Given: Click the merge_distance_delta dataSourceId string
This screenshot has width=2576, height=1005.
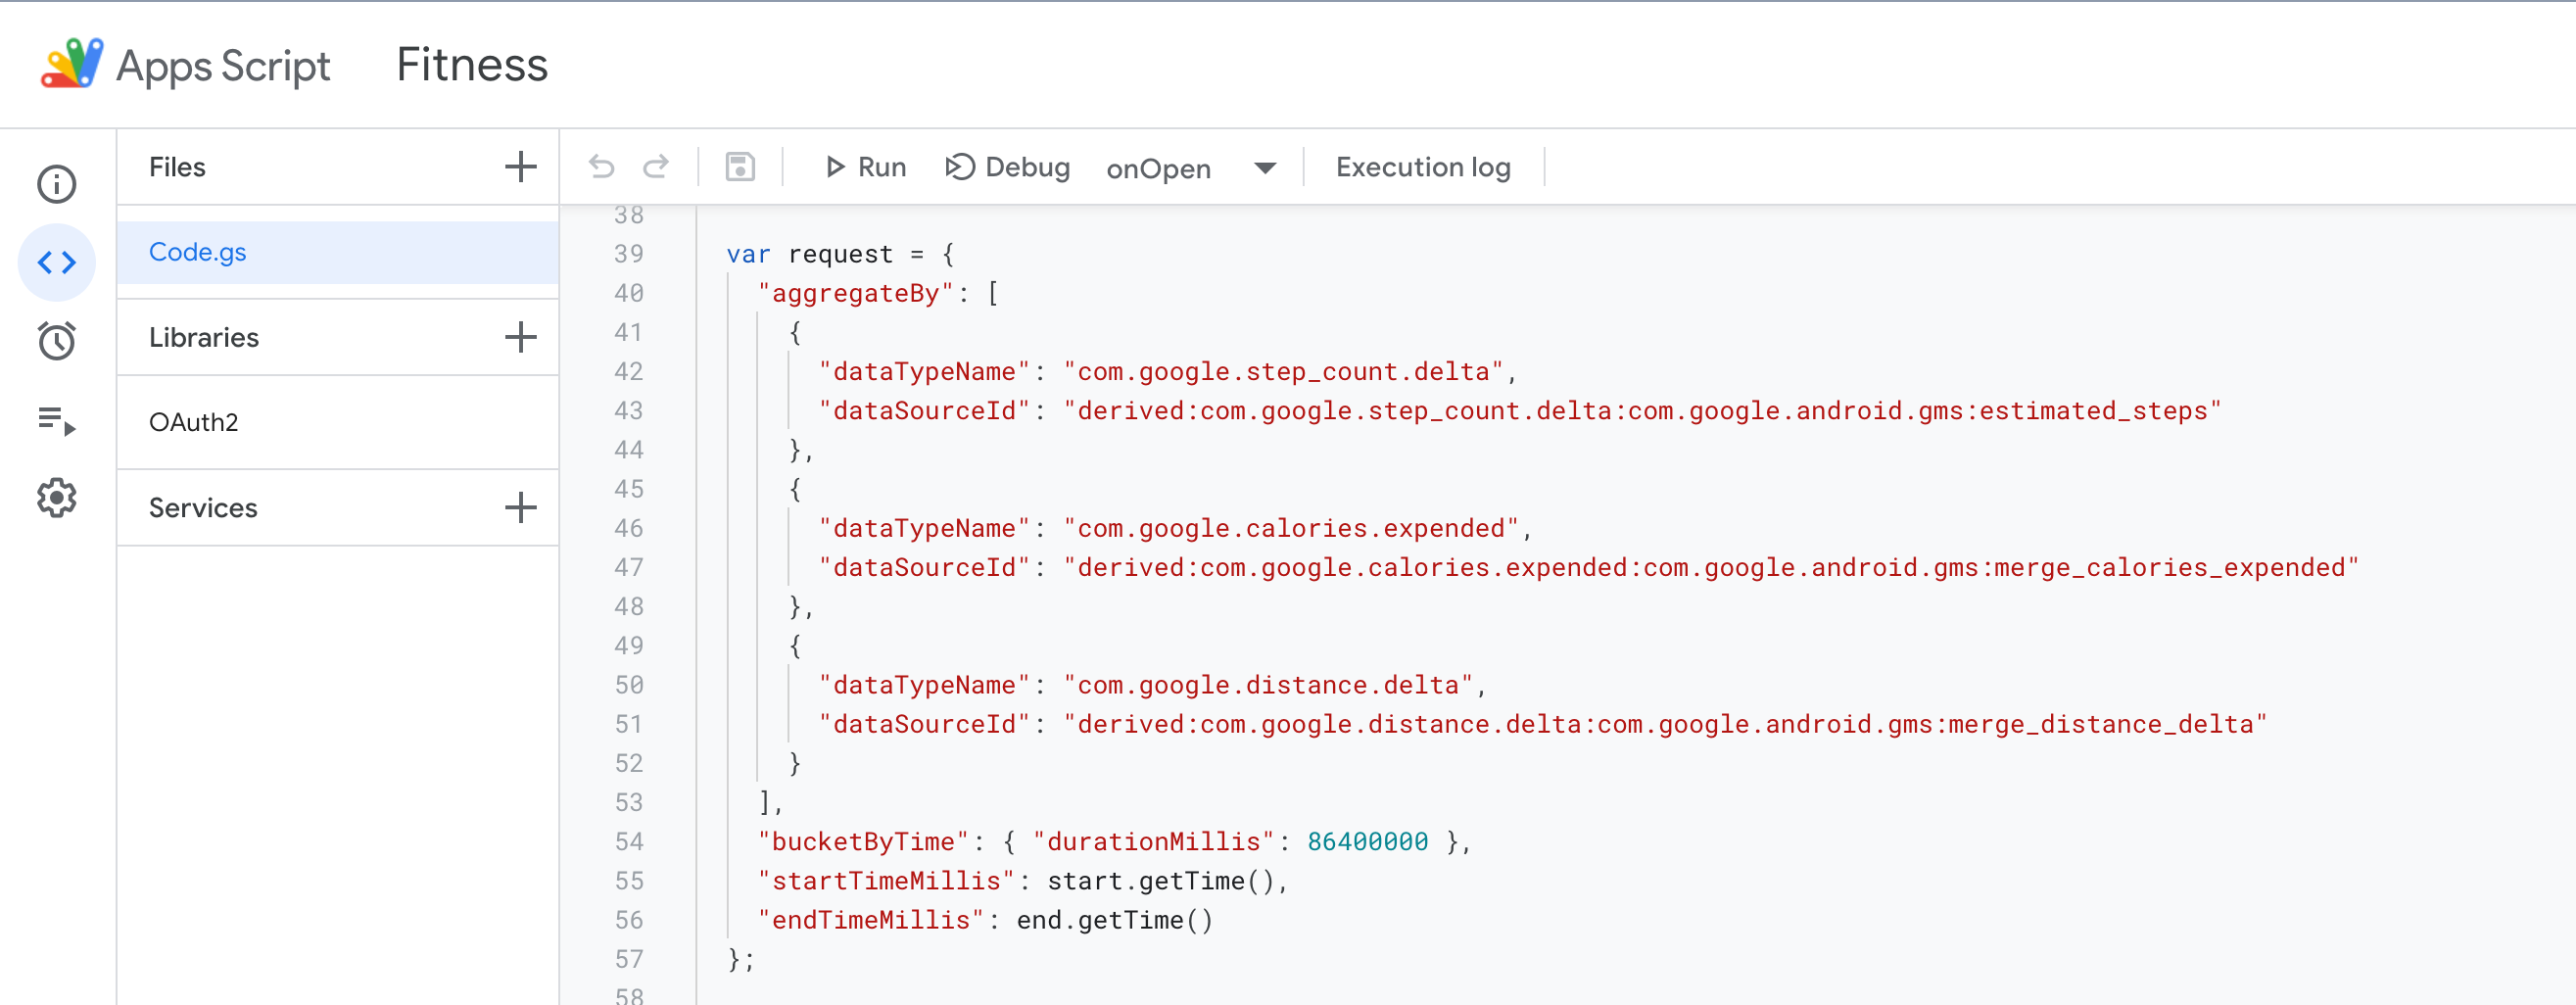Looking at the screenshot, I should pyautogui.click(x=1665, y=724).
